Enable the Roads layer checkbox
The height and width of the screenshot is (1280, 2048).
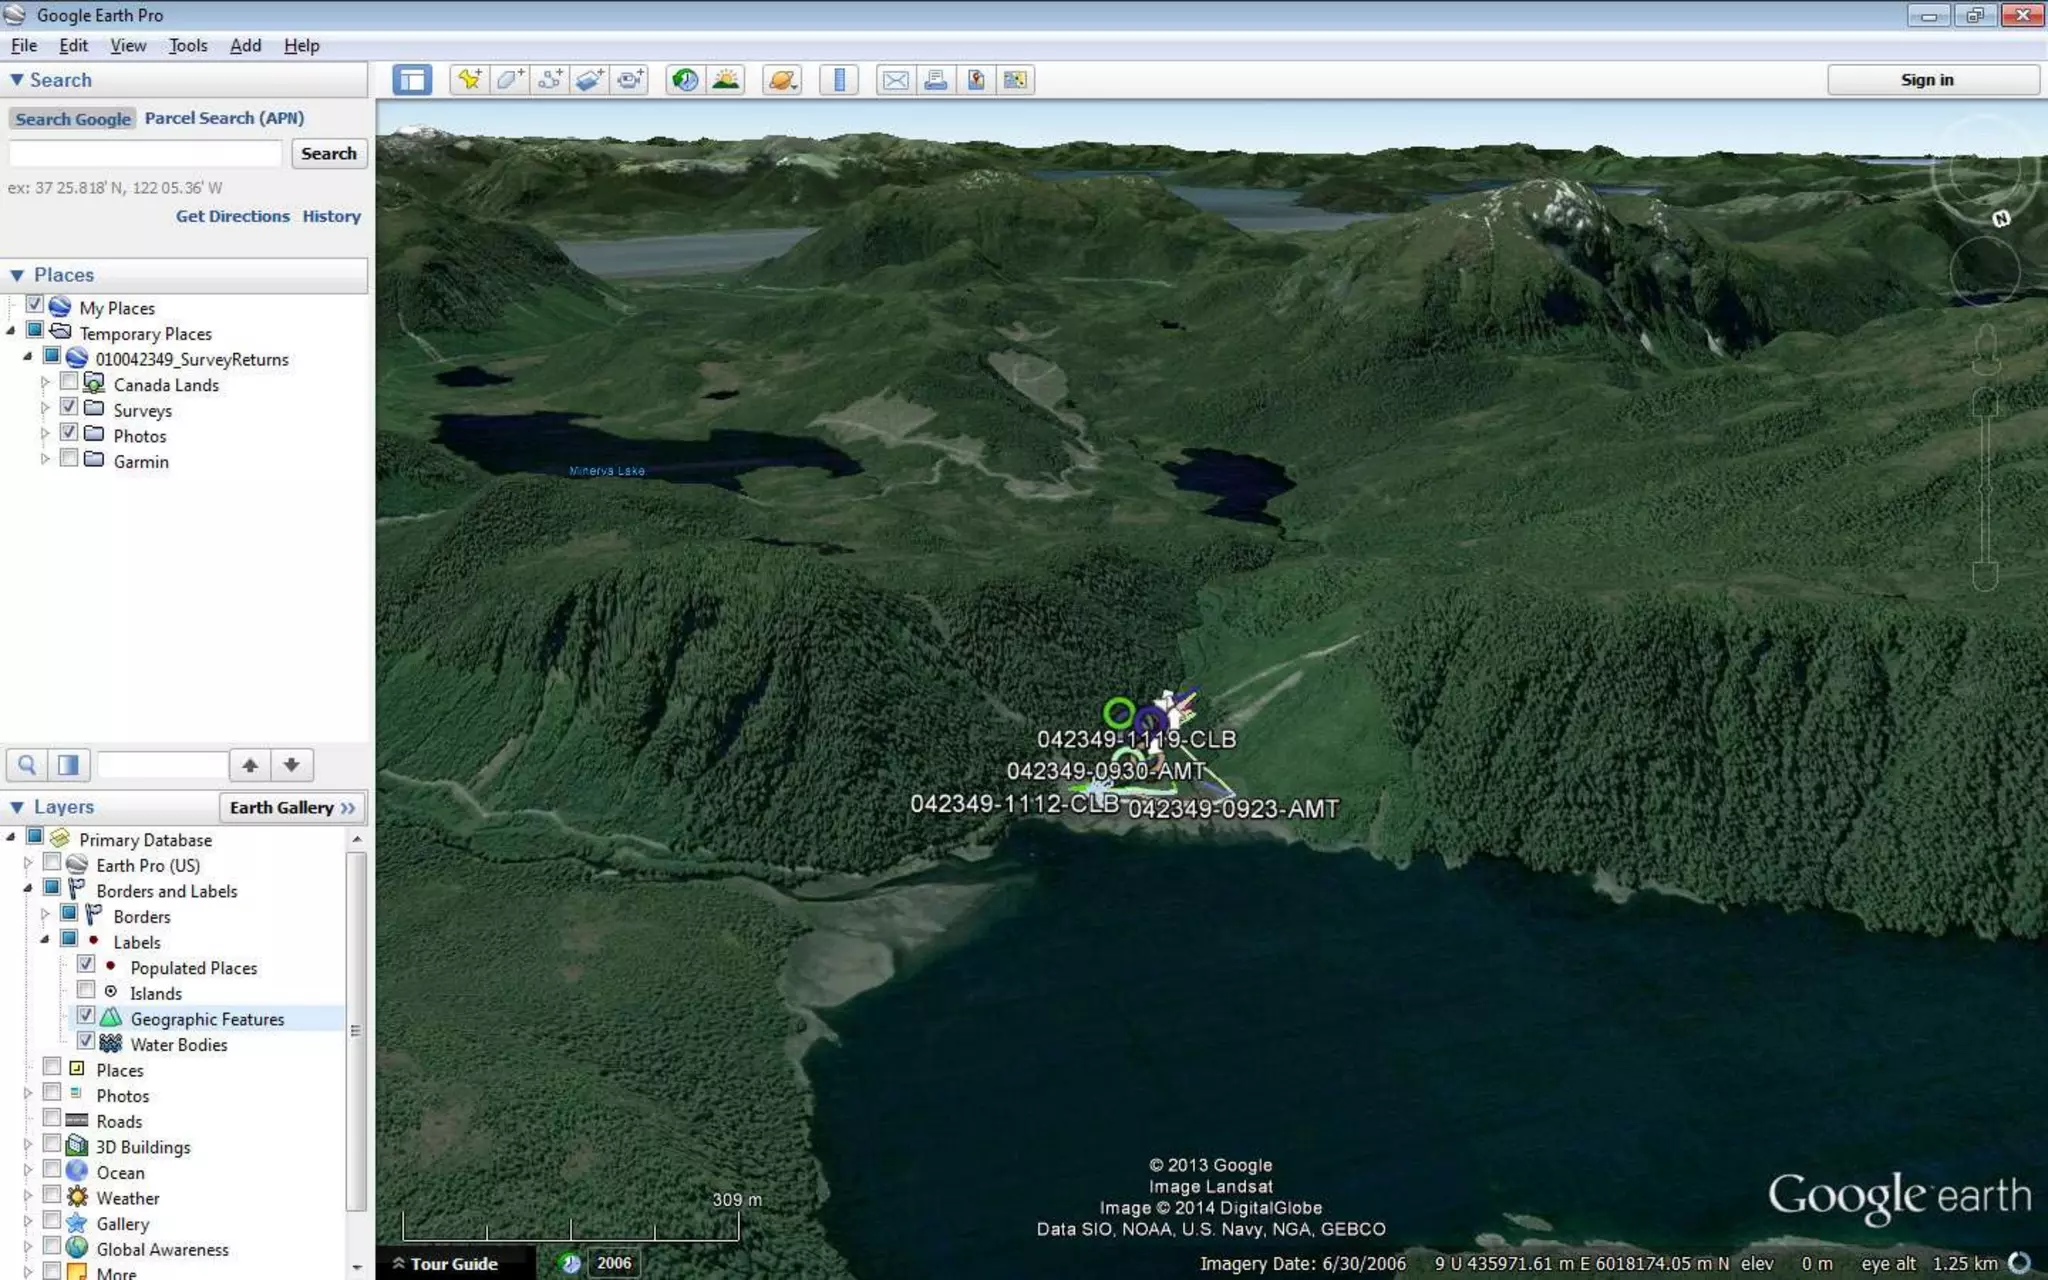(52, 1120)
